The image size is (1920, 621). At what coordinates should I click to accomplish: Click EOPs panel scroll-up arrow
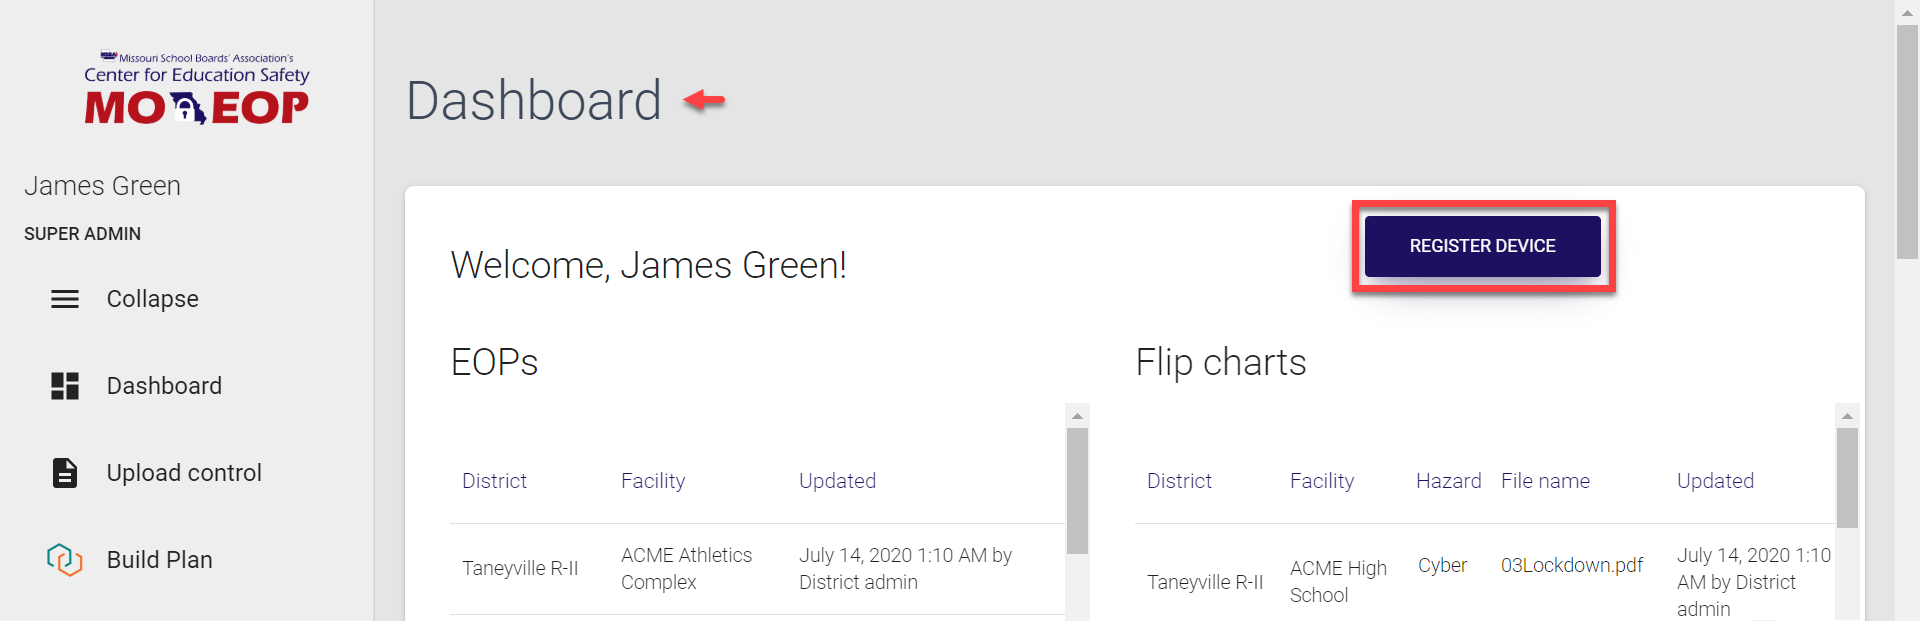(1077, 415)
